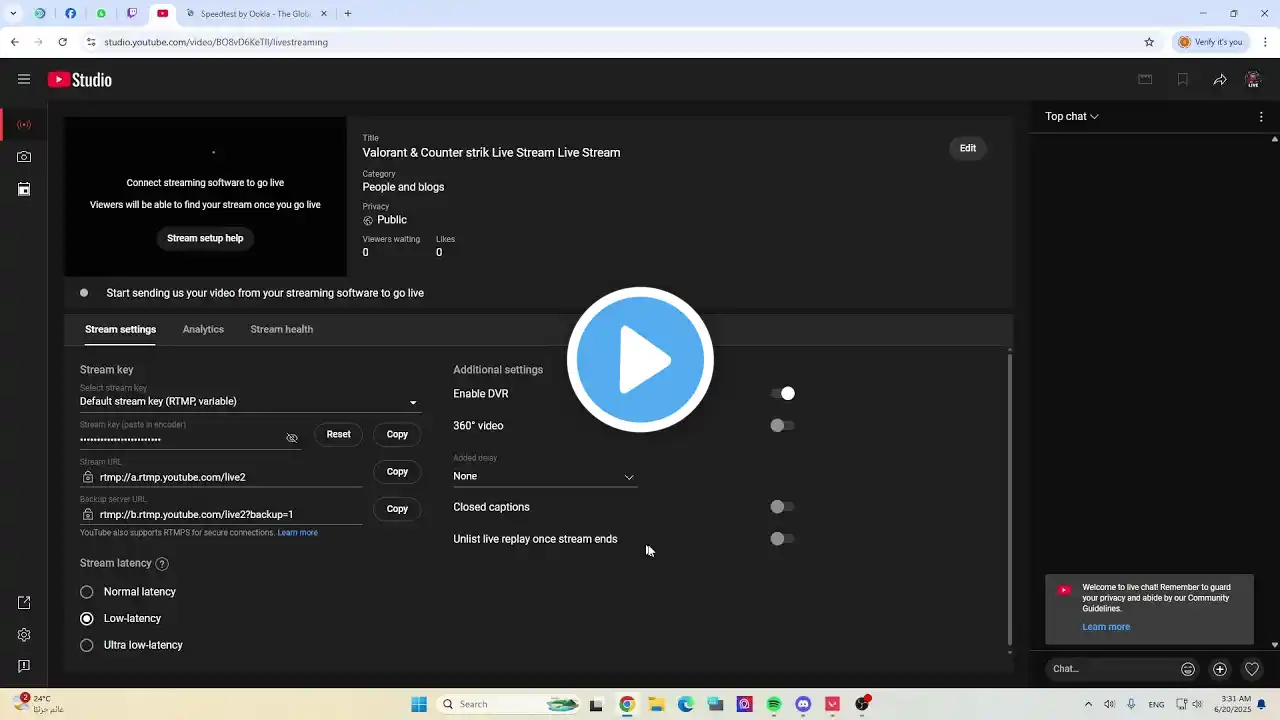Toggle the Closed captions switch

pos(782,507)
